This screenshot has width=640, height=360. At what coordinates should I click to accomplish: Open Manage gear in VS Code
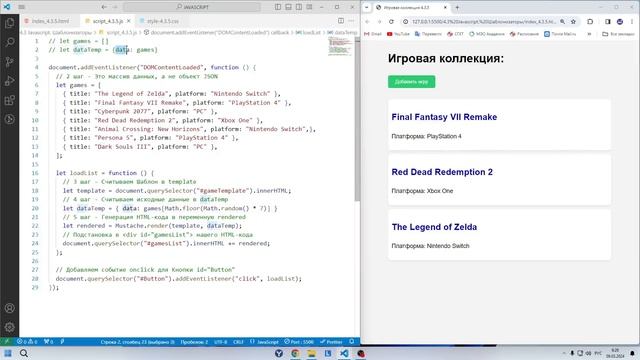click(9, 327)
